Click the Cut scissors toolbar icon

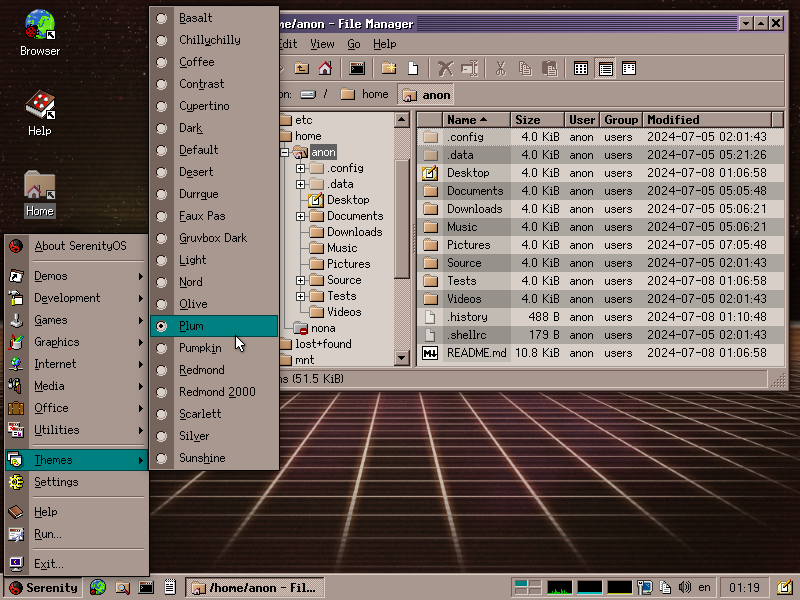coord(501,68)
